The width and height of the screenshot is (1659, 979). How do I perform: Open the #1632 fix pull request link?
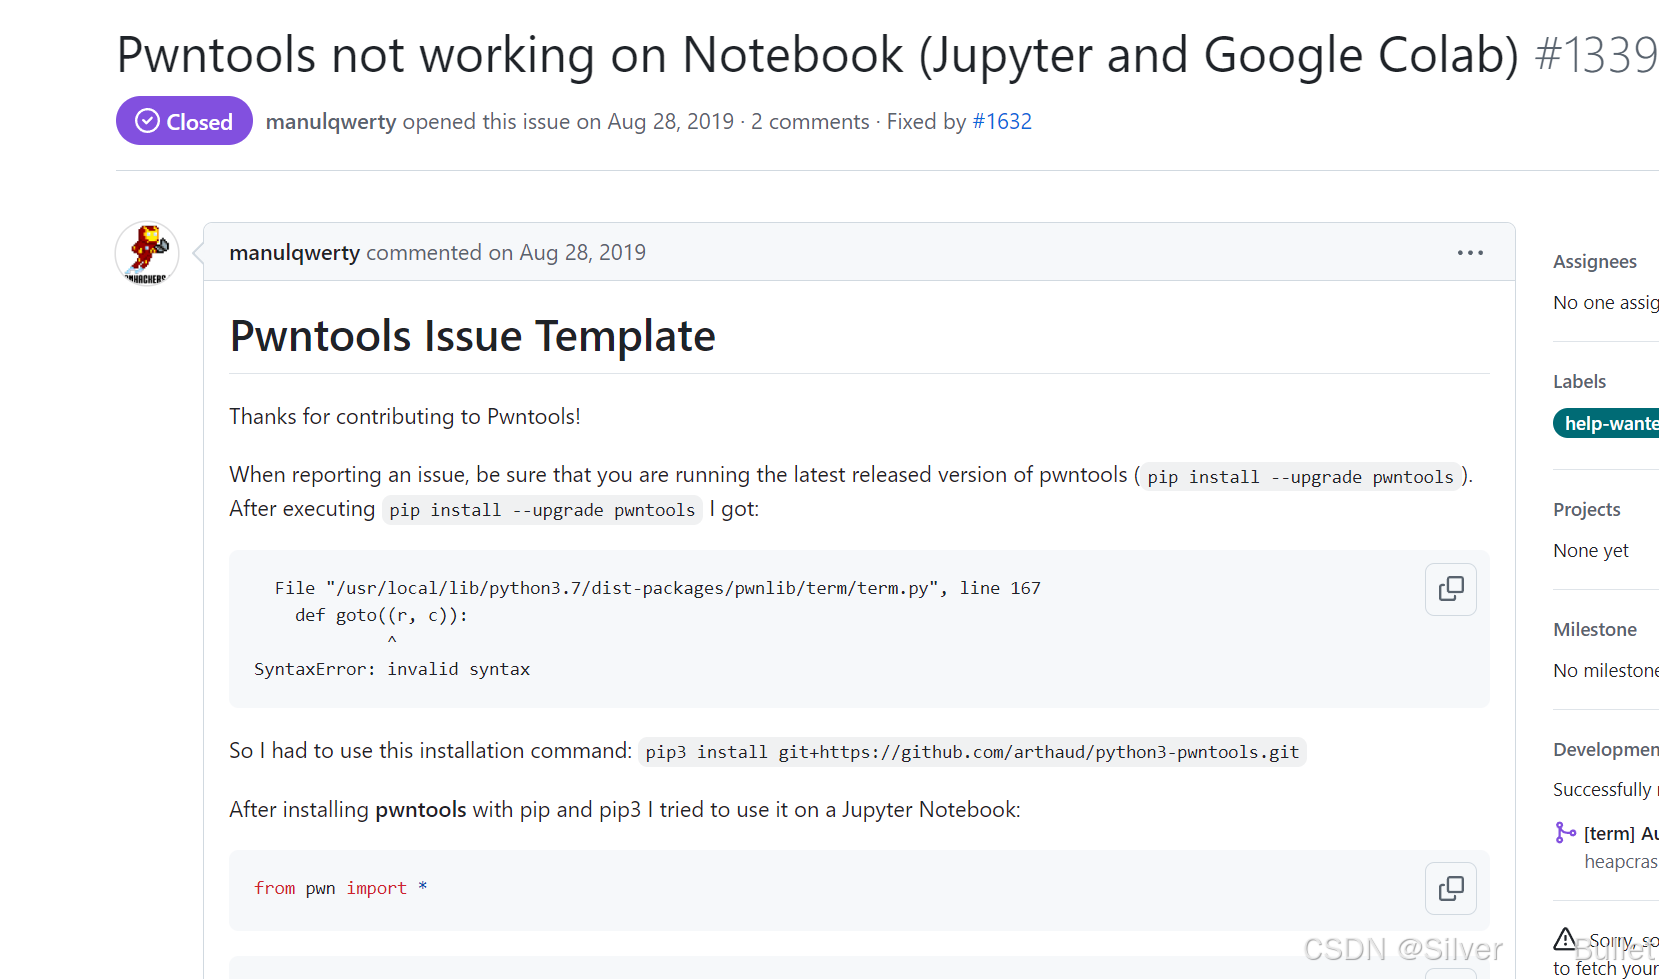1002,121
